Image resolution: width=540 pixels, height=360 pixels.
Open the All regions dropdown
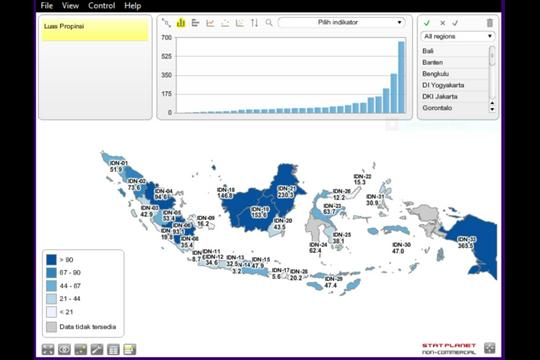[x=458, y=36]
